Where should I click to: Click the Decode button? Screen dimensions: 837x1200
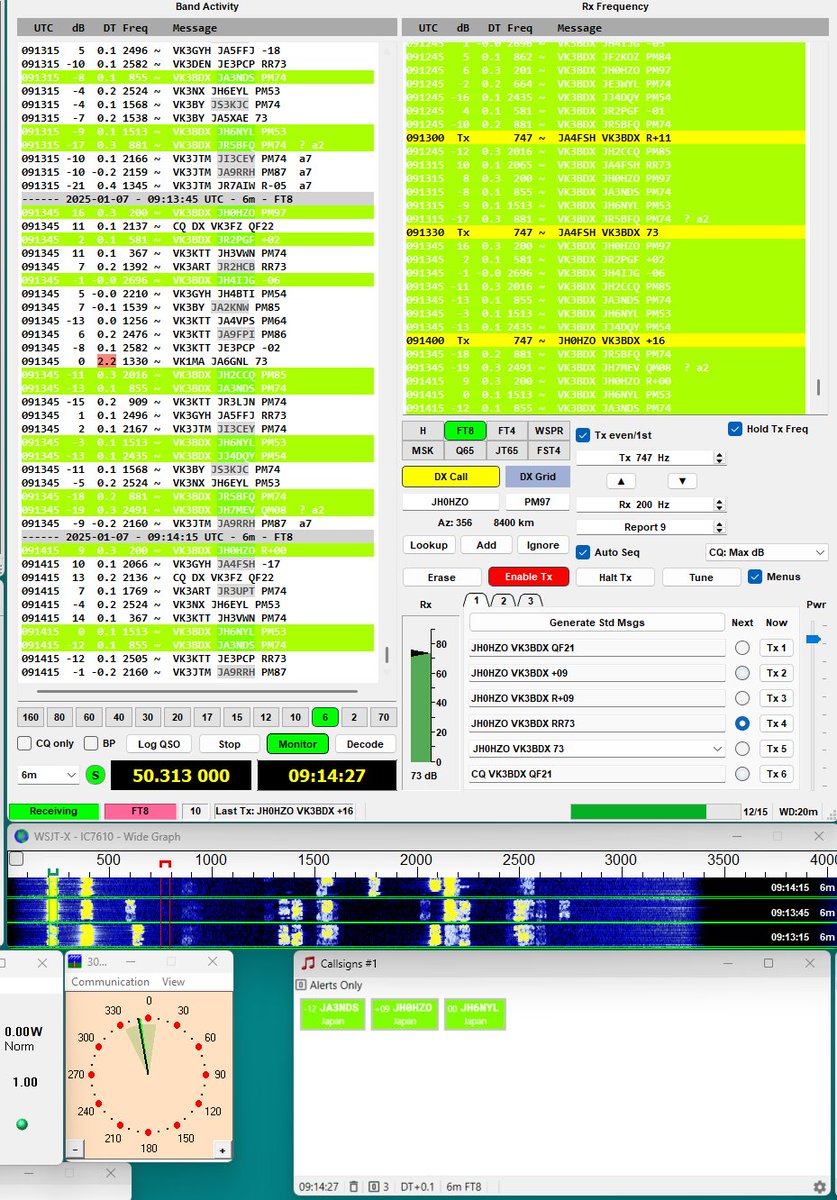pos(365,744)
